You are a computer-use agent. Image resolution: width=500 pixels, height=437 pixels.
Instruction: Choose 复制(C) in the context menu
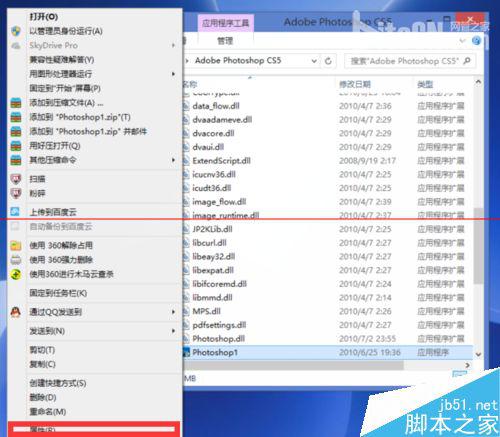(42, 364)
